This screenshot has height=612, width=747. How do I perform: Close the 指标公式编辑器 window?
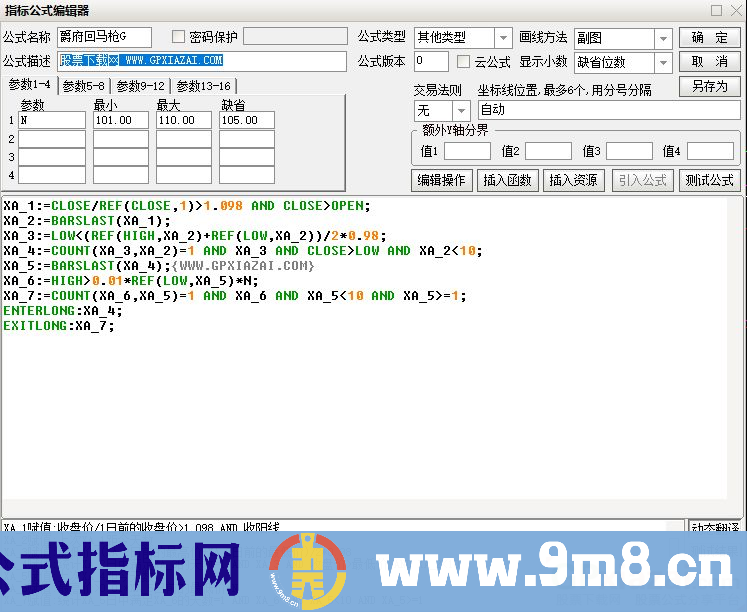click(736, 10)
